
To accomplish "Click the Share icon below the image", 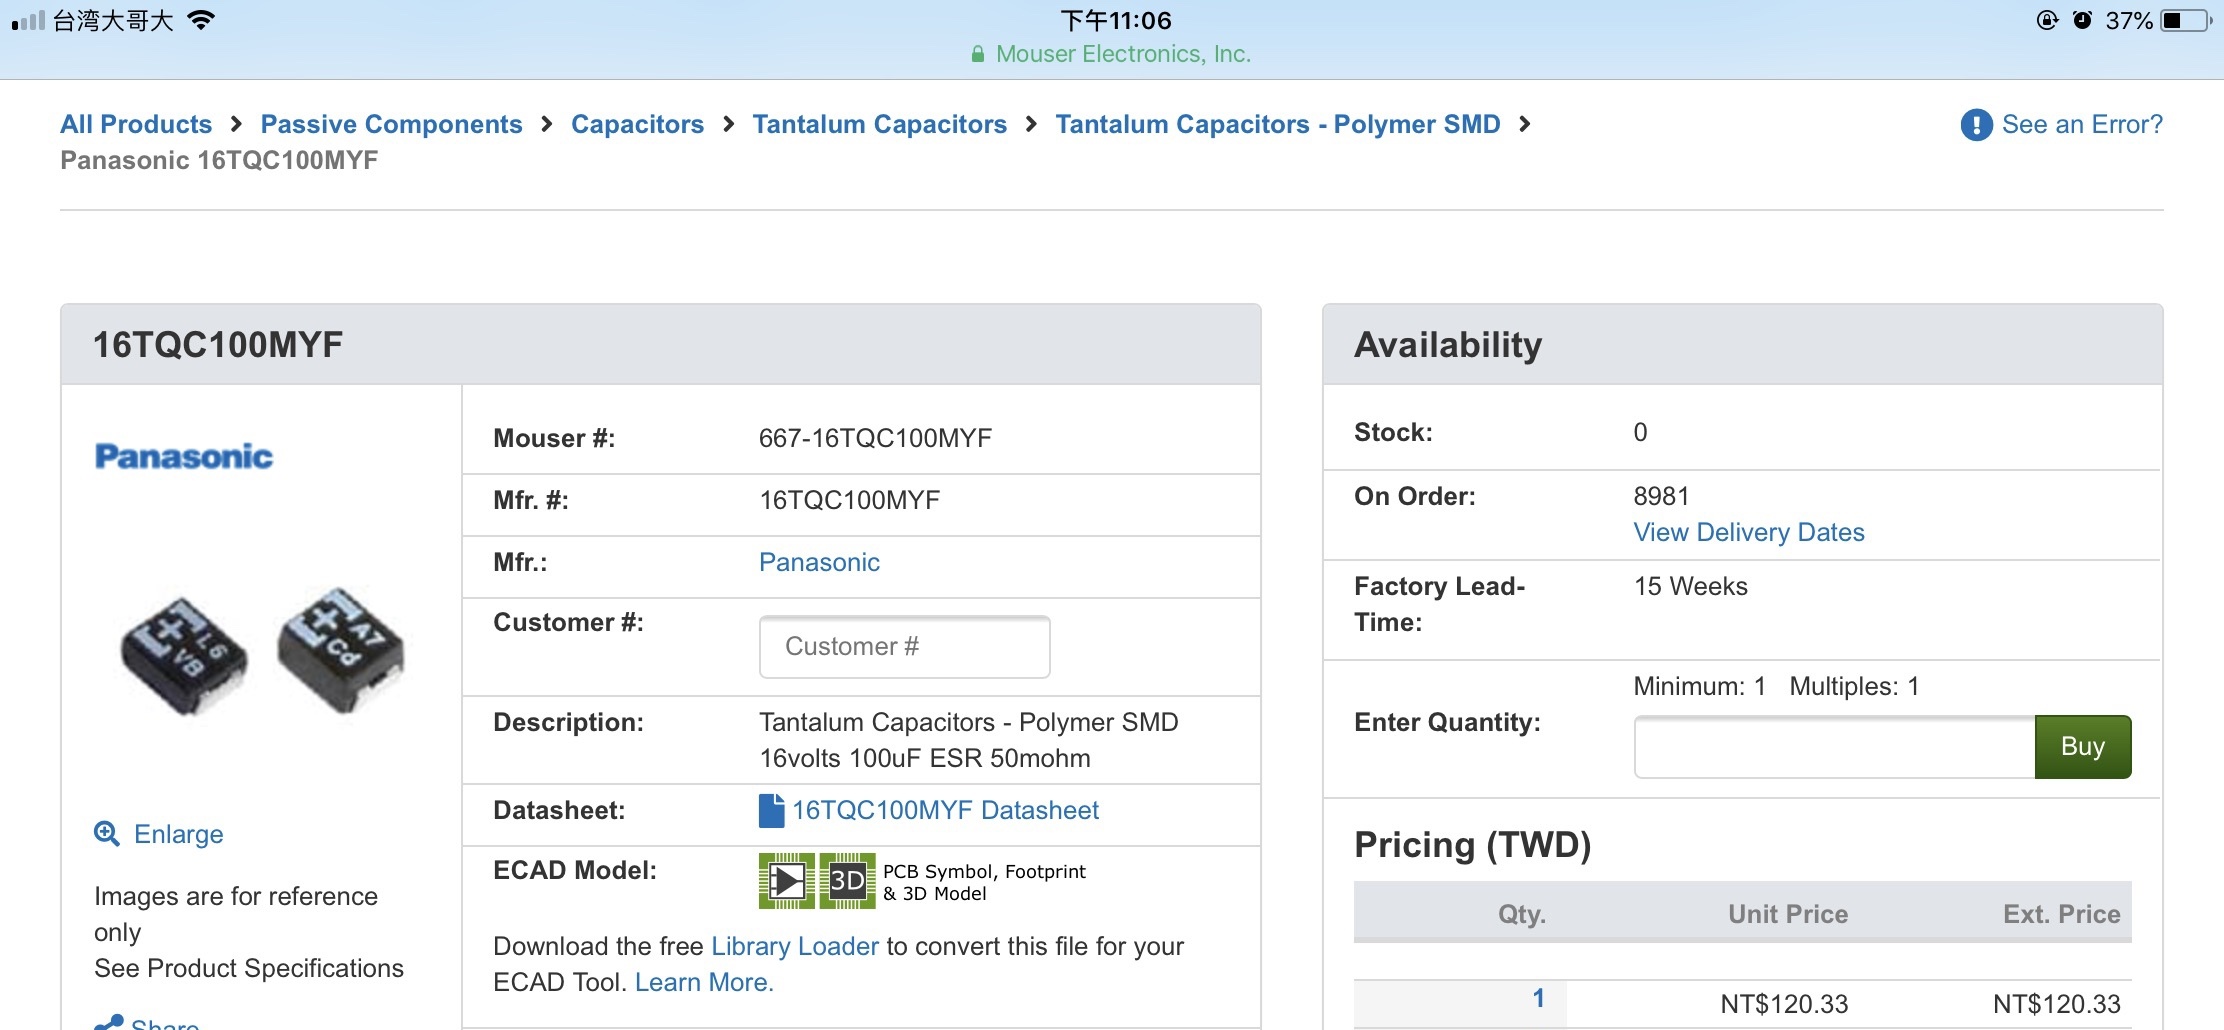I will coord(107,1022).
